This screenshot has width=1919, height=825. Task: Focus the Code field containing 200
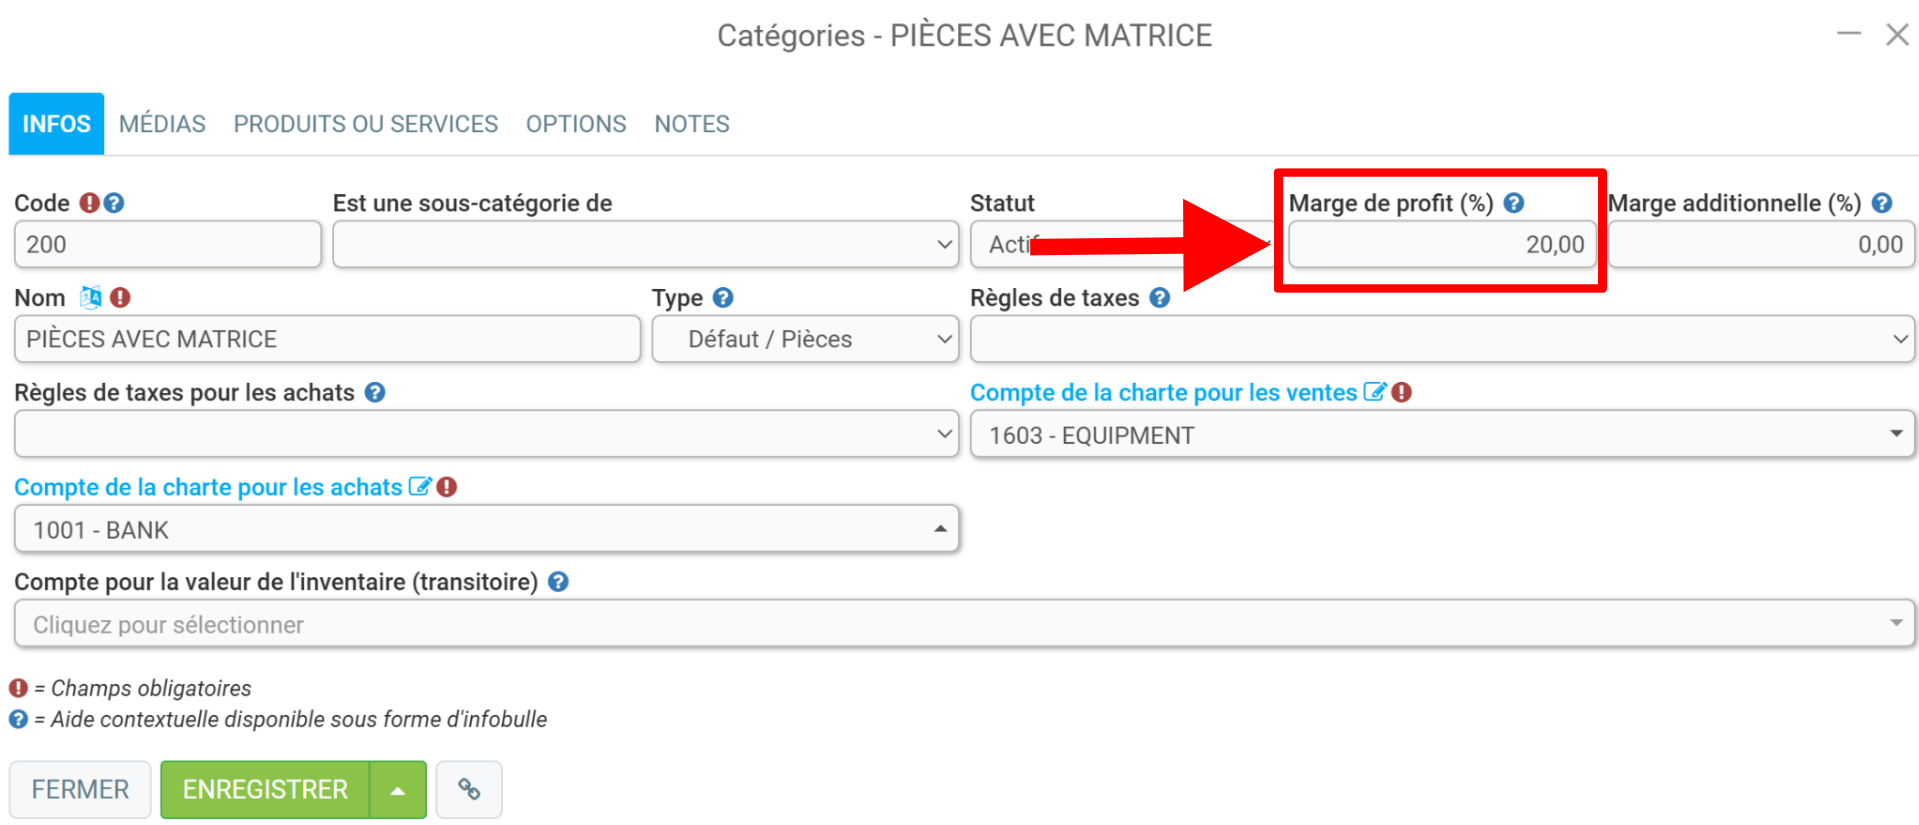coord(168,244)
